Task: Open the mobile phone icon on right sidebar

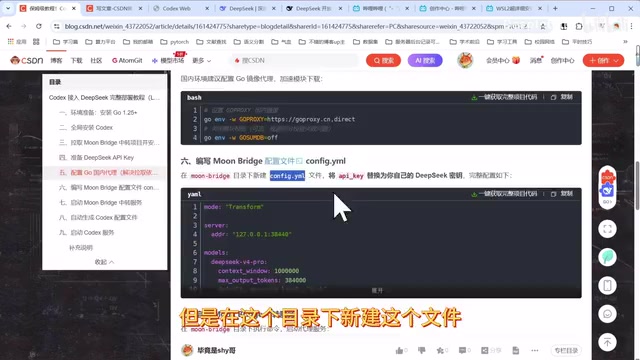Action: click(x=607, y=285)
